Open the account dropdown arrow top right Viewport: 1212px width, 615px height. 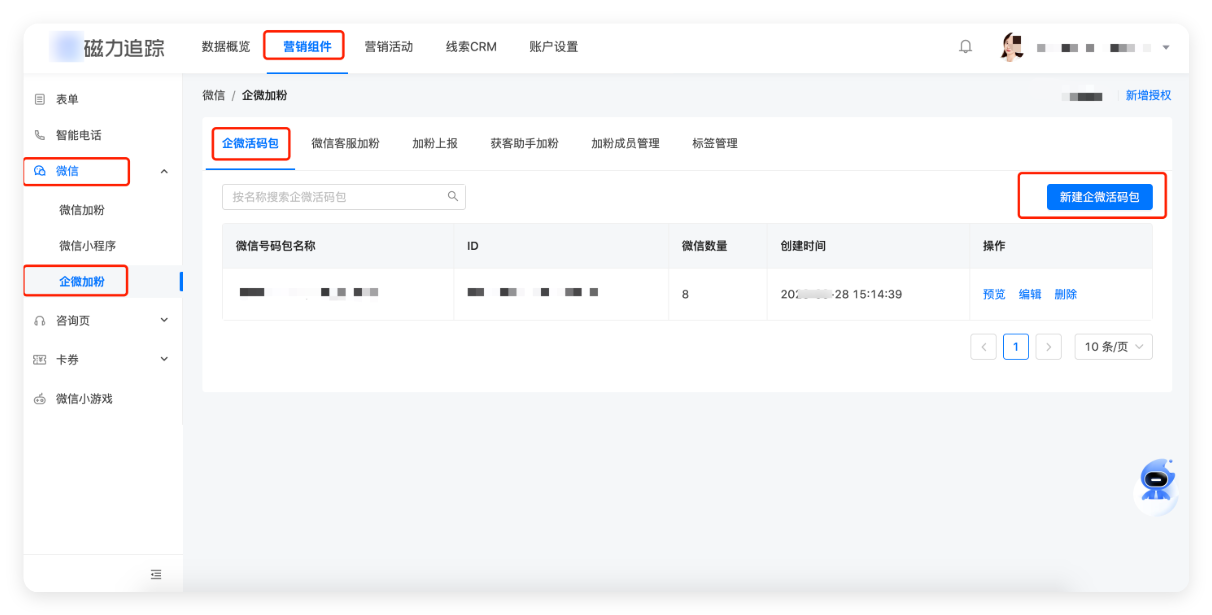coord(1166,46)
